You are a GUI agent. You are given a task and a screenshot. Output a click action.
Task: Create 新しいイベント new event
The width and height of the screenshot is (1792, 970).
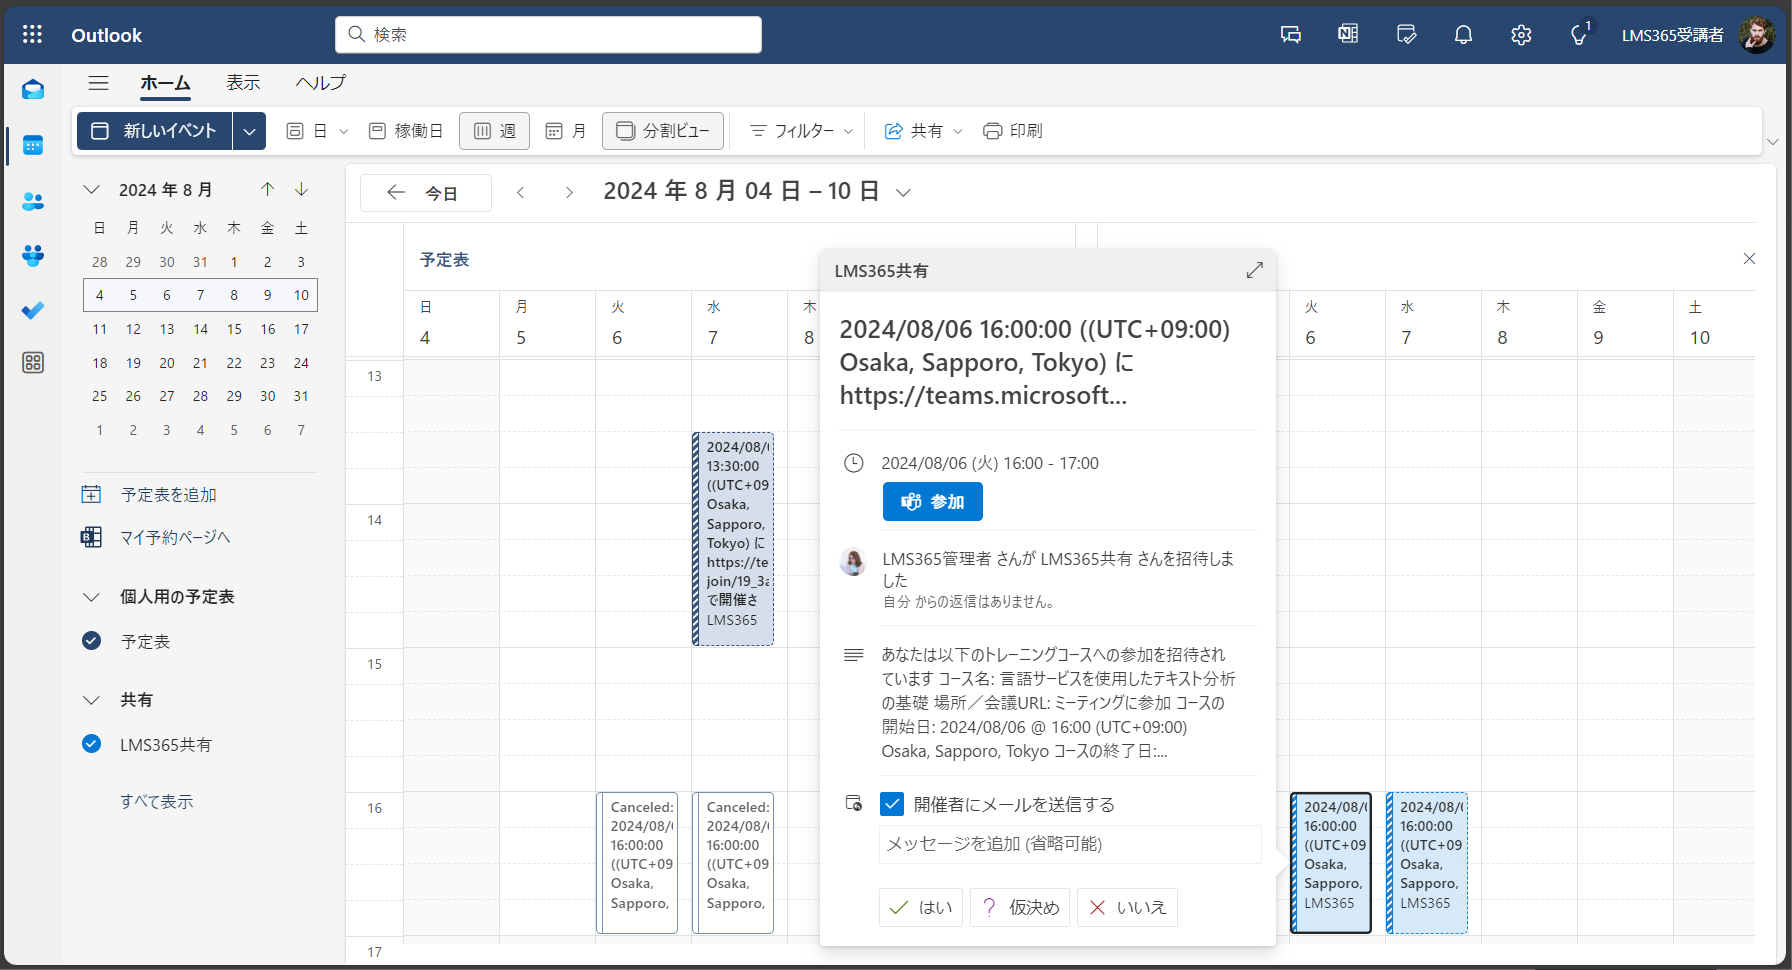(x=155, y=131)
